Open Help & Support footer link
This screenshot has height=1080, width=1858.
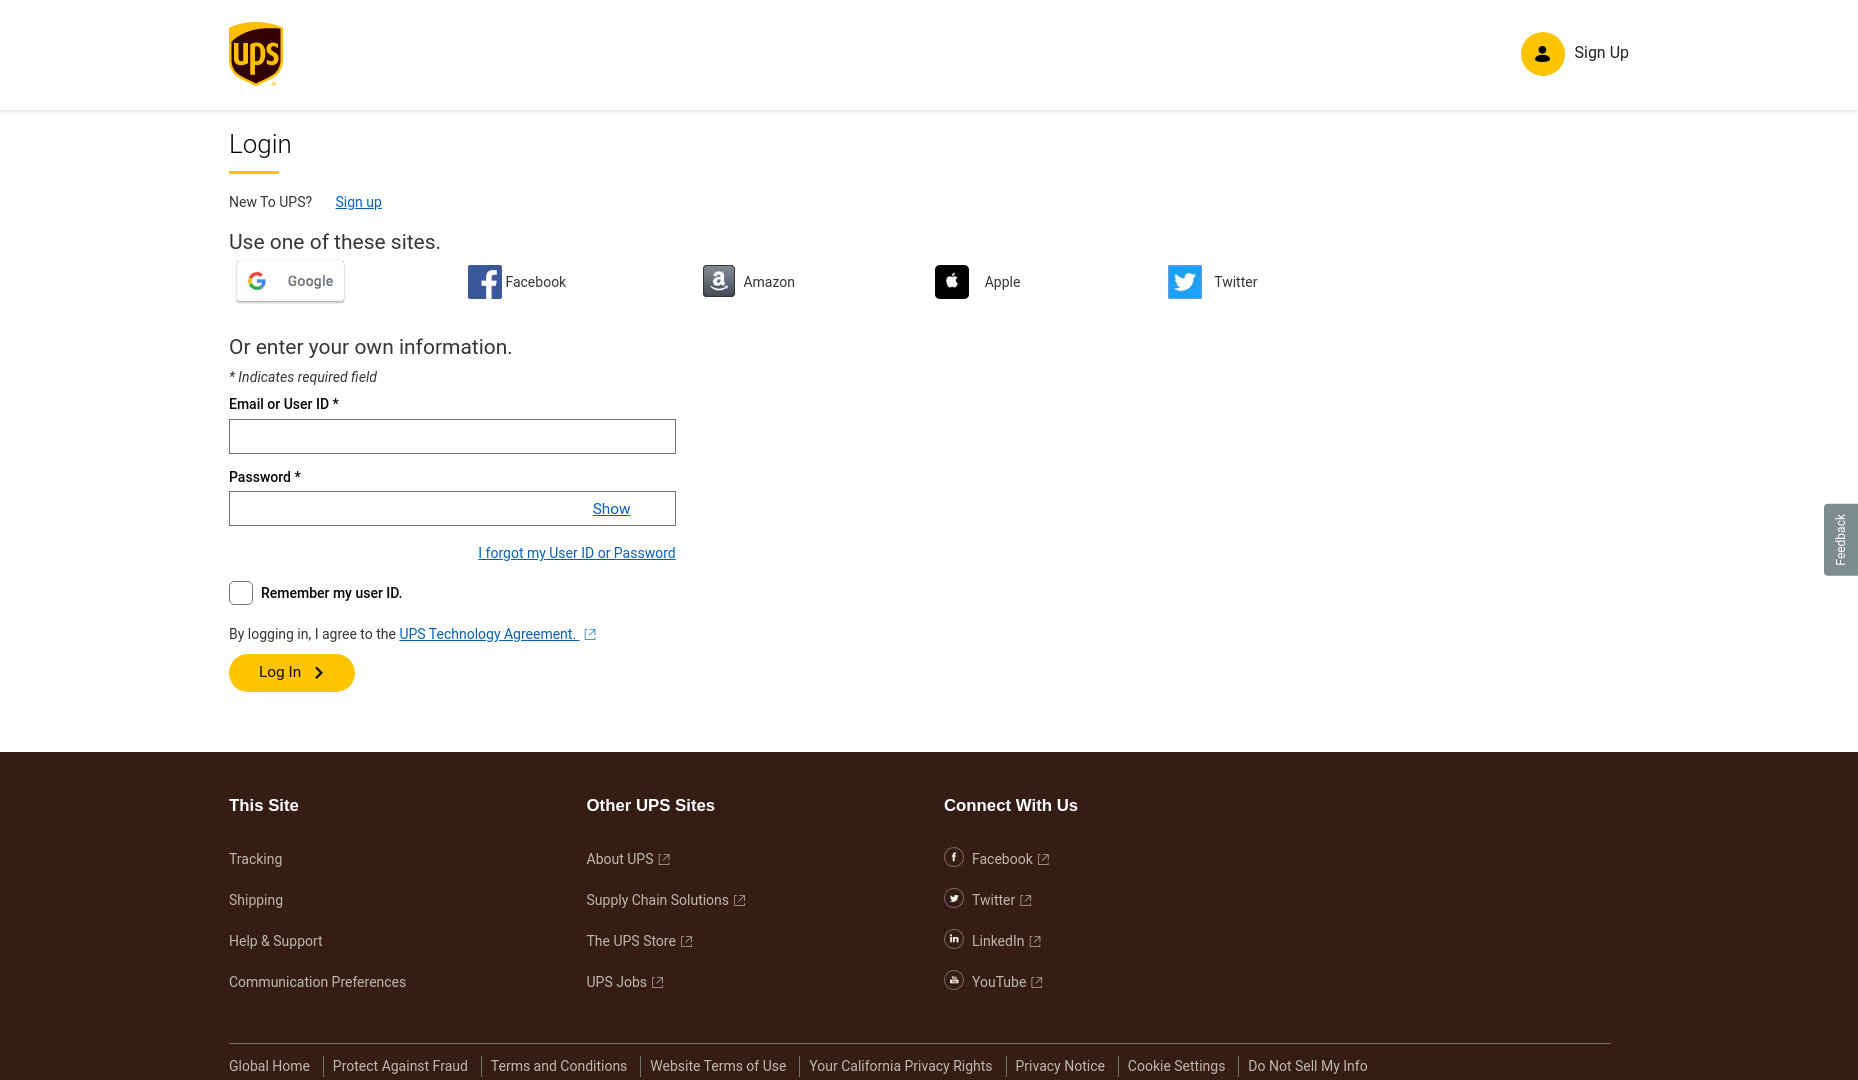pos(275,941)
